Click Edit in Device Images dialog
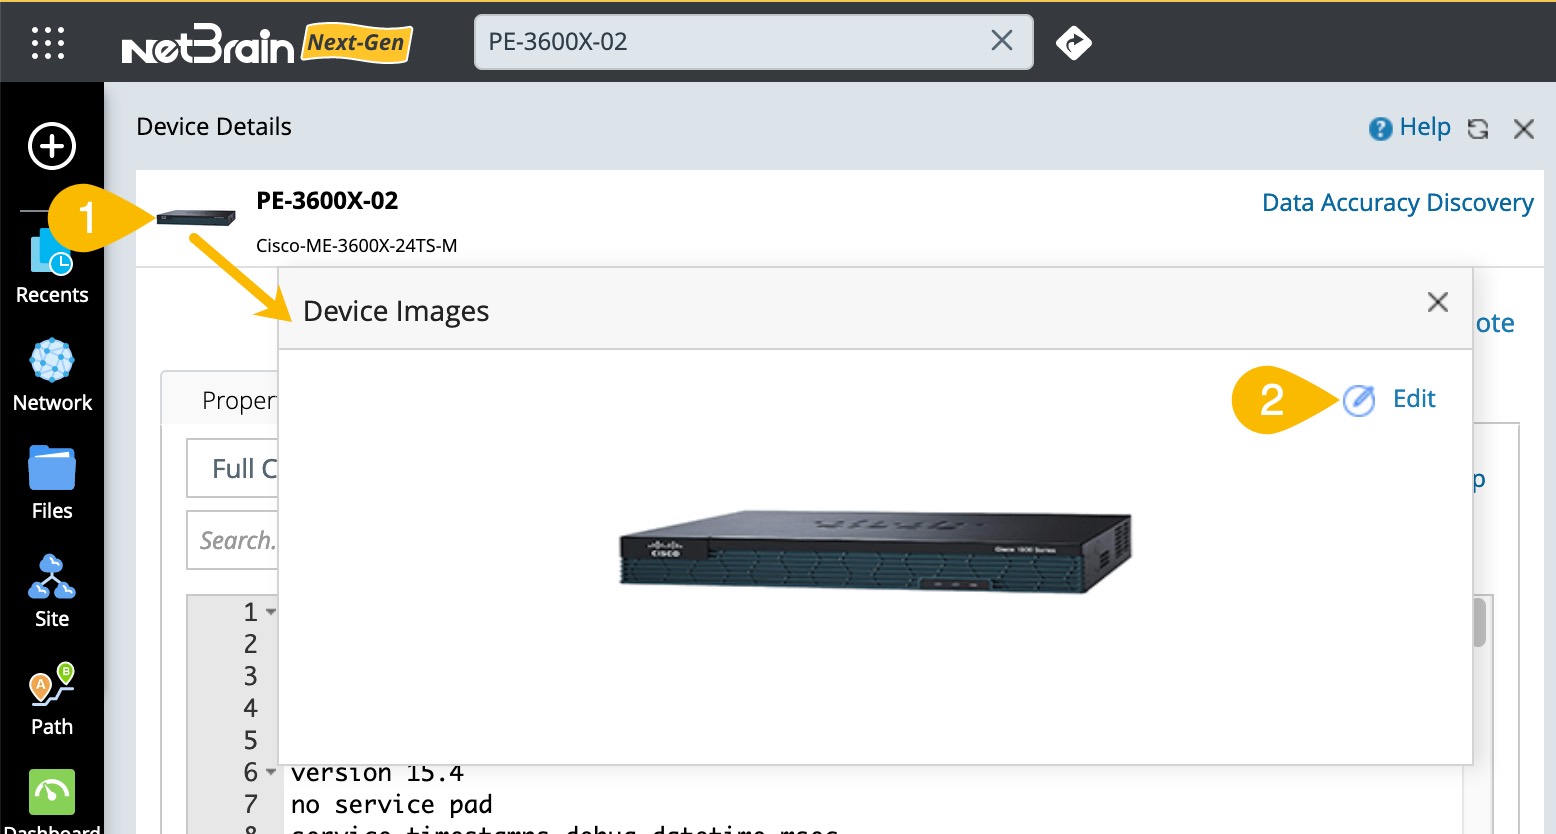Screen dimensions: 1556x834 [x=1389, y=399]
